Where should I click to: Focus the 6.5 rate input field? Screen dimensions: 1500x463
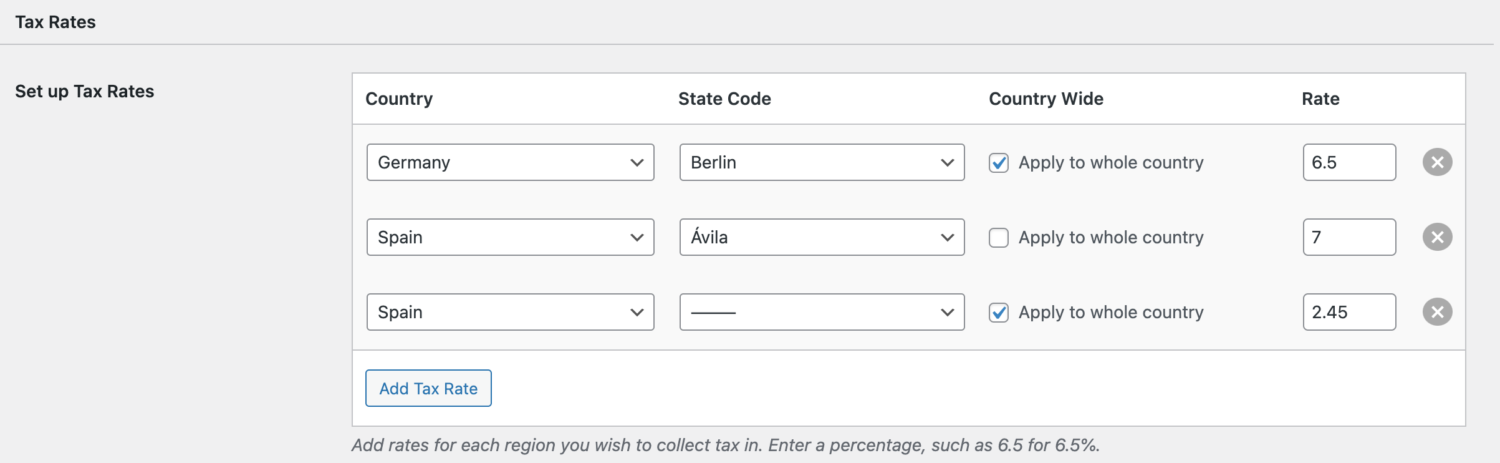click(1349, 162)
